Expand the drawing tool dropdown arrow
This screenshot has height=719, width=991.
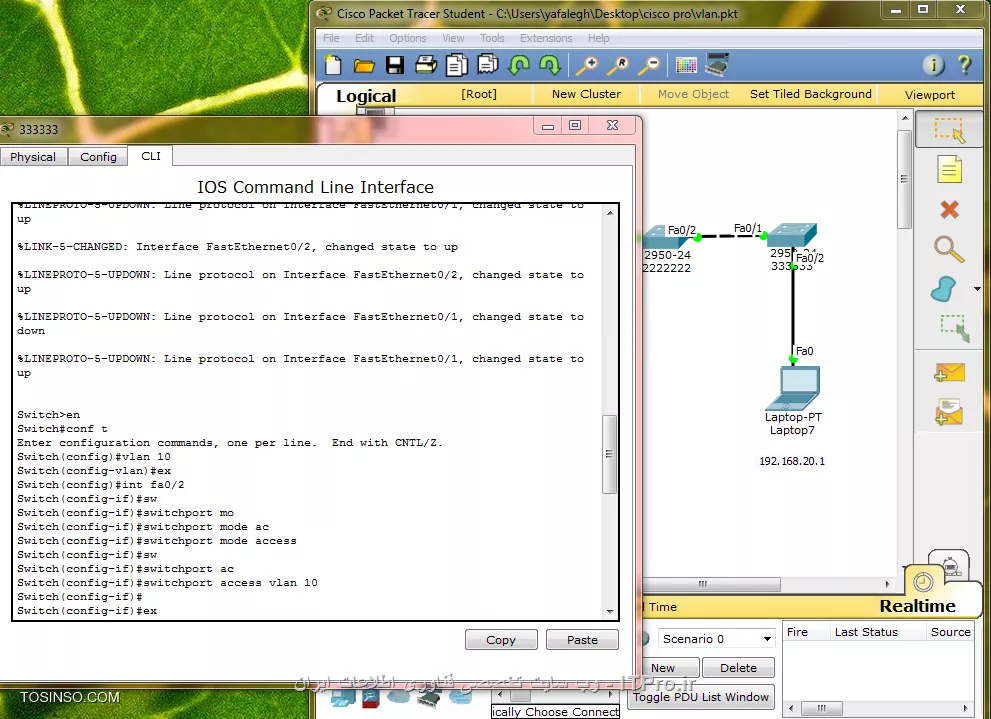tap(977, 289)
